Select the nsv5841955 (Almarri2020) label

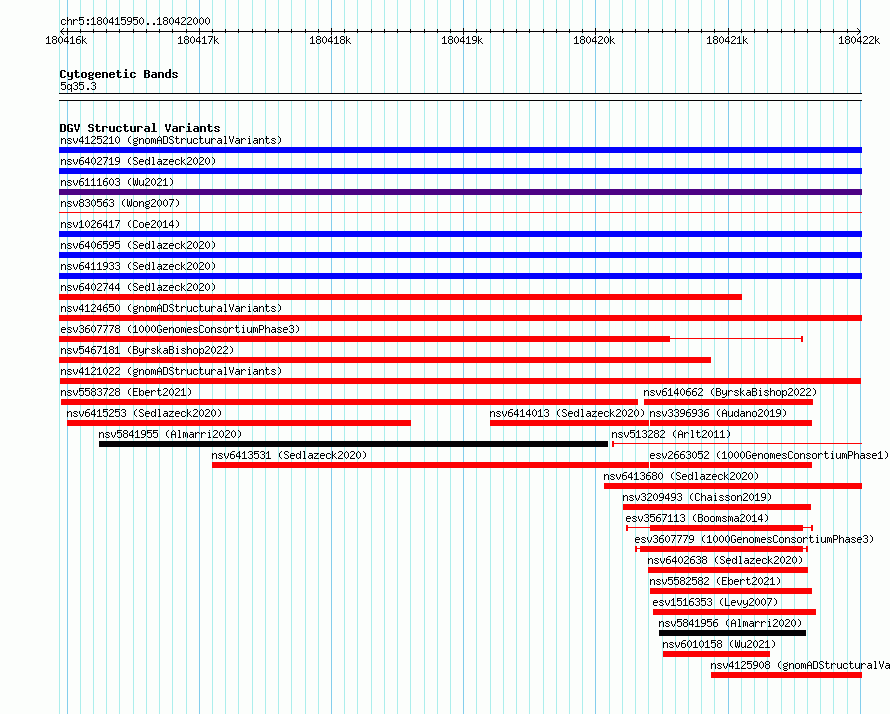(x=170, y=434)
